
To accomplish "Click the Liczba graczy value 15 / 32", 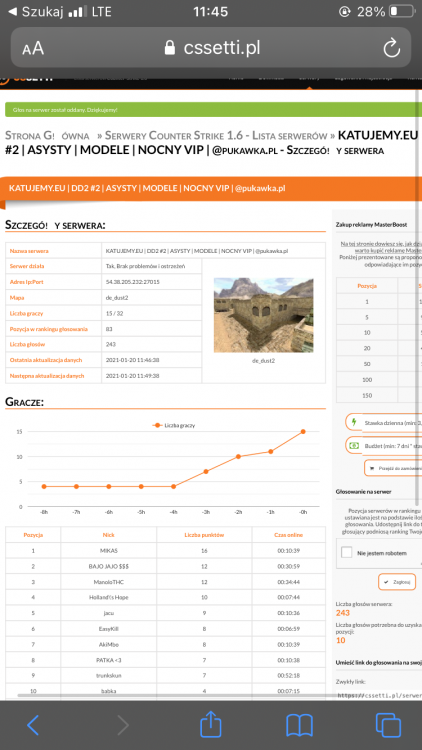I will point(114,313).
